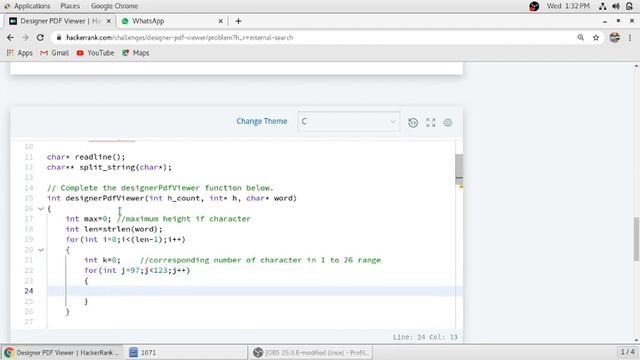Viewport: 640px width, 360px height.
Task: Open the language dropdown showing C
Action: click(349, 122)
